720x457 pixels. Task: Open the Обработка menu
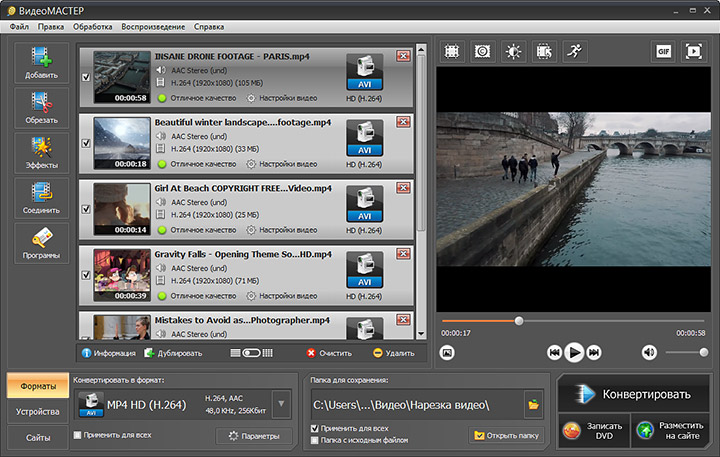[x=92, y=25]
